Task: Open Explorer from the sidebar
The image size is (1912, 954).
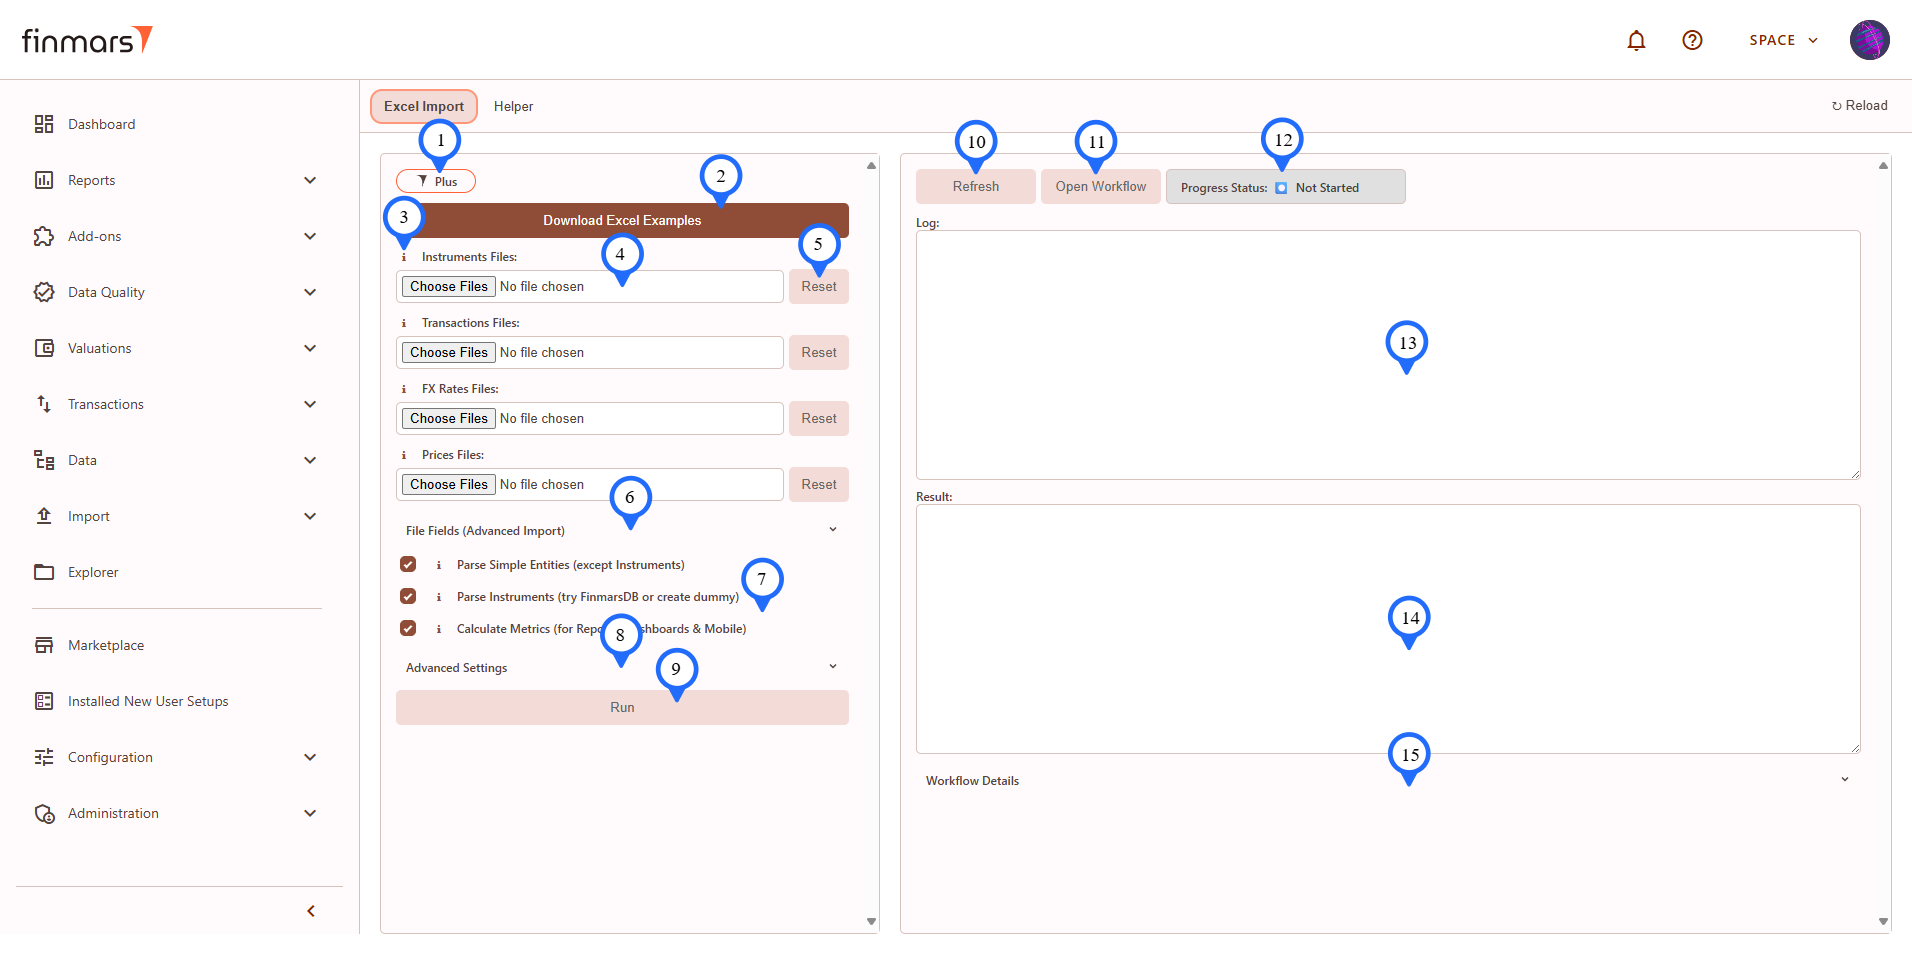Action: [93, 572]
